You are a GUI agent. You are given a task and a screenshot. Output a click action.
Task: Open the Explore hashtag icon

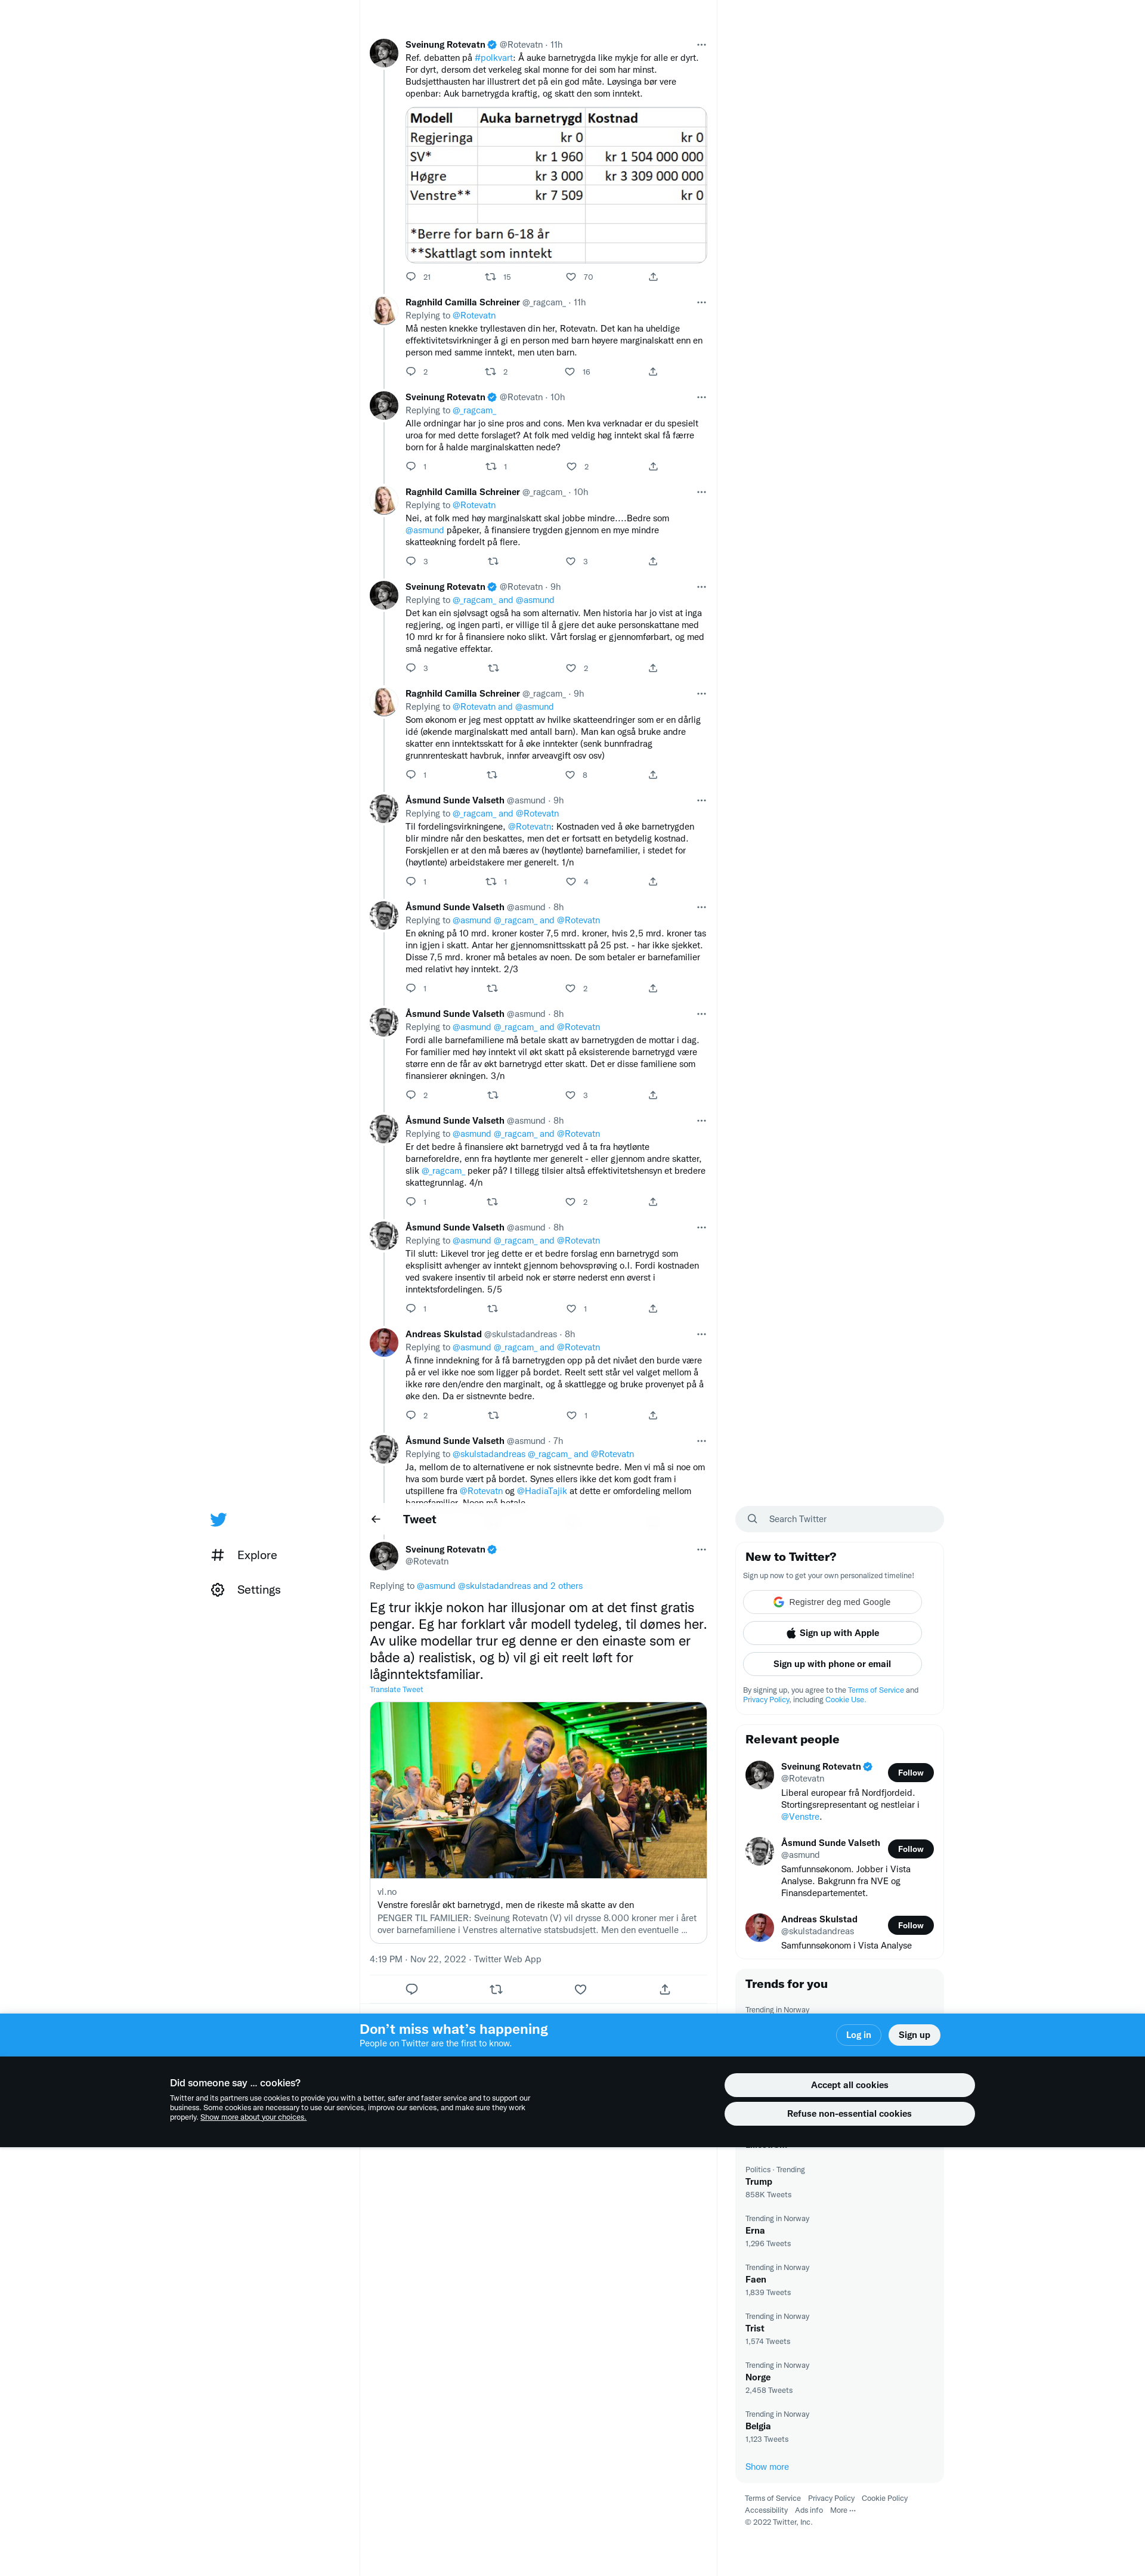point(218,1555)
